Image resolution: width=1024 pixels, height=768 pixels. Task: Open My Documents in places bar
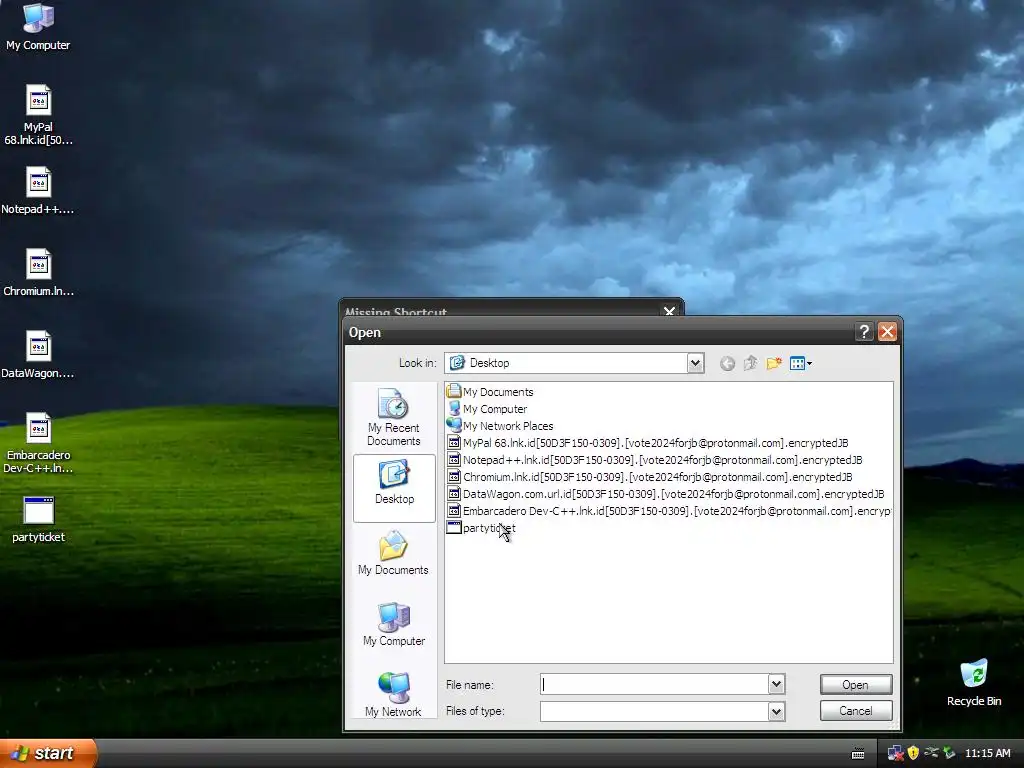point(394,553)
